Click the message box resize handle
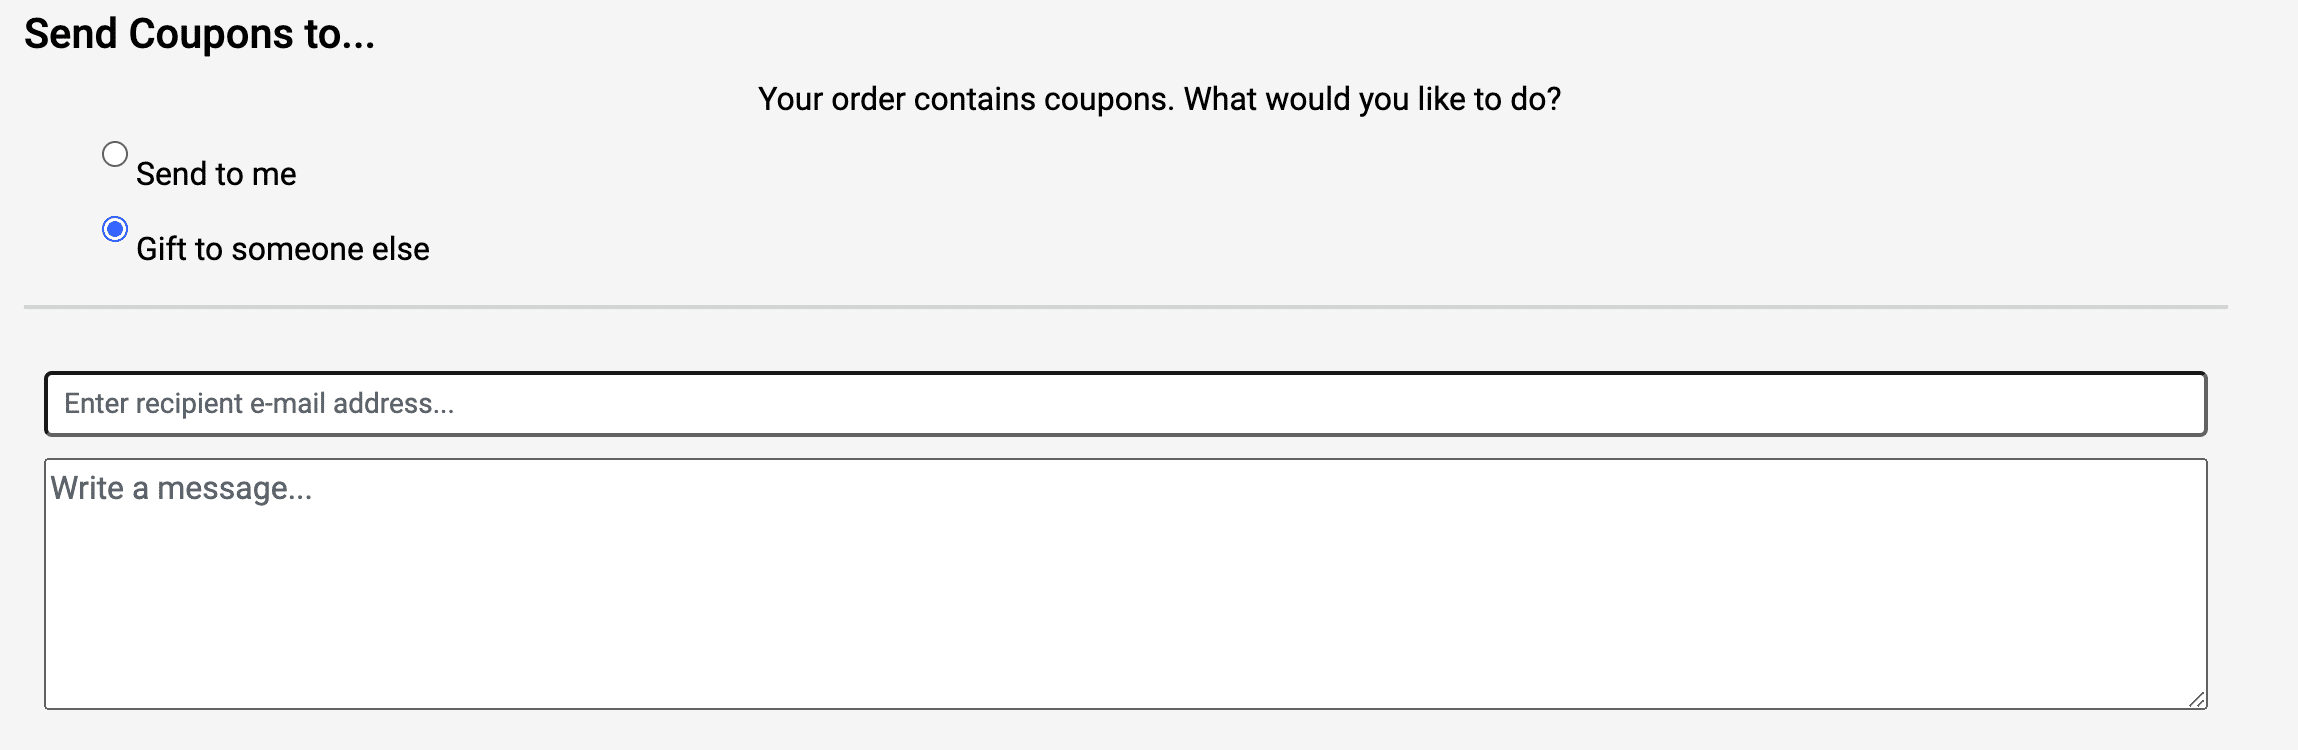 click(x=2197, y=700)
